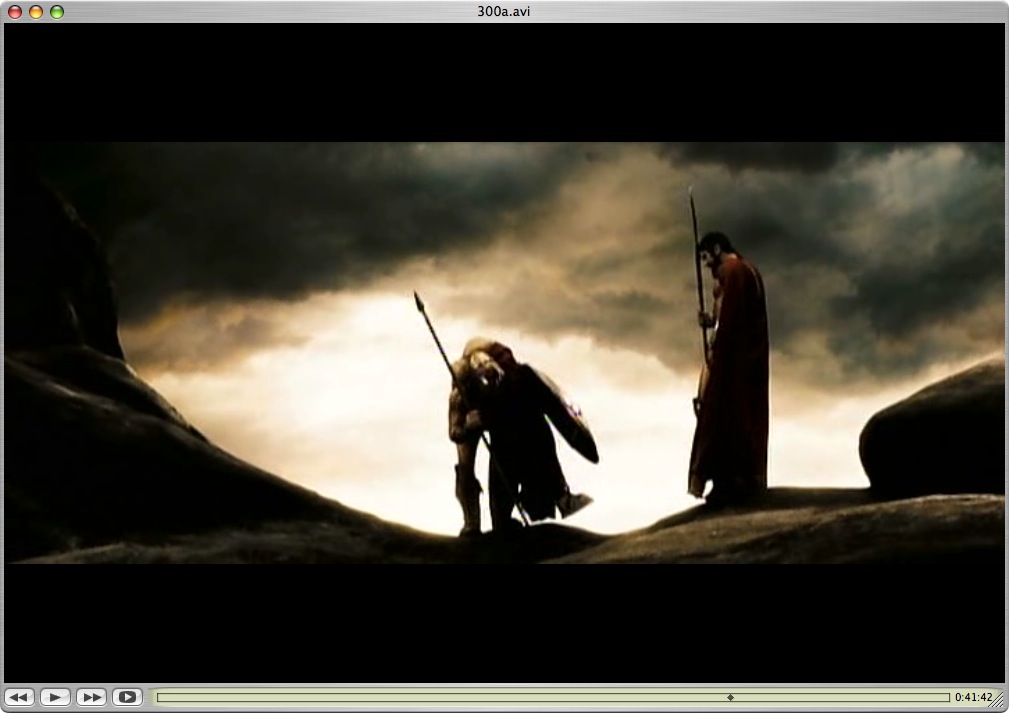Image resolution: width=1009 pixels, height=713 pixels.
Task: Click the fast-forward button
Action: click(x=91, y=697)
